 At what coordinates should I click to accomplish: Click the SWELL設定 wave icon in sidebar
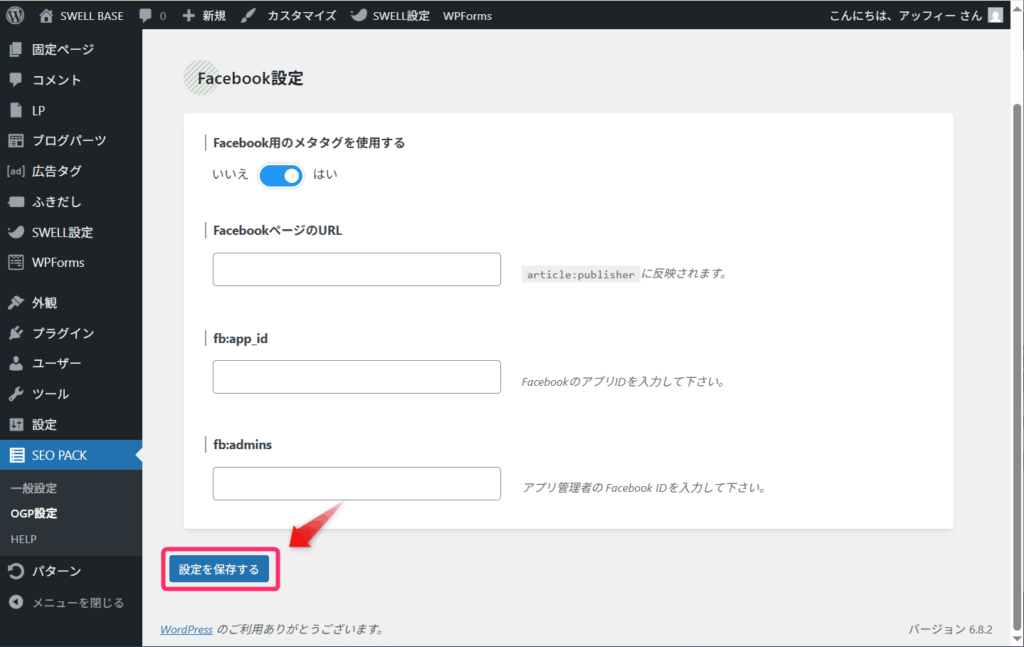(x=16, y=232)
